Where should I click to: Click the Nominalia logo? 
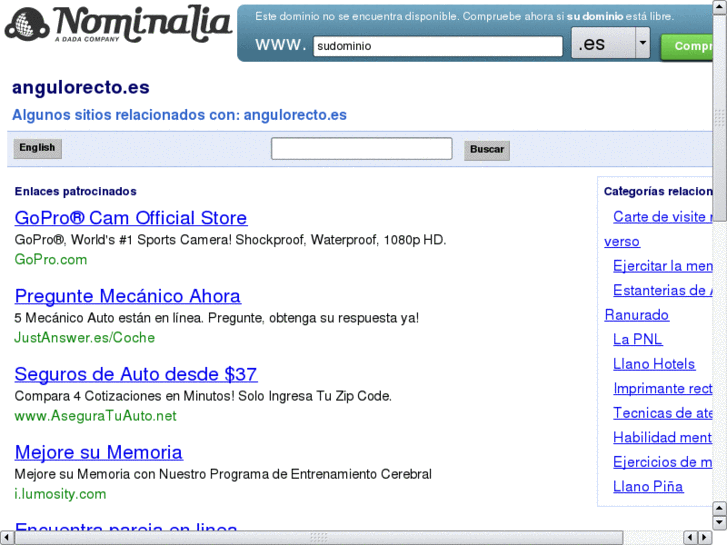(x=118, y=24)
